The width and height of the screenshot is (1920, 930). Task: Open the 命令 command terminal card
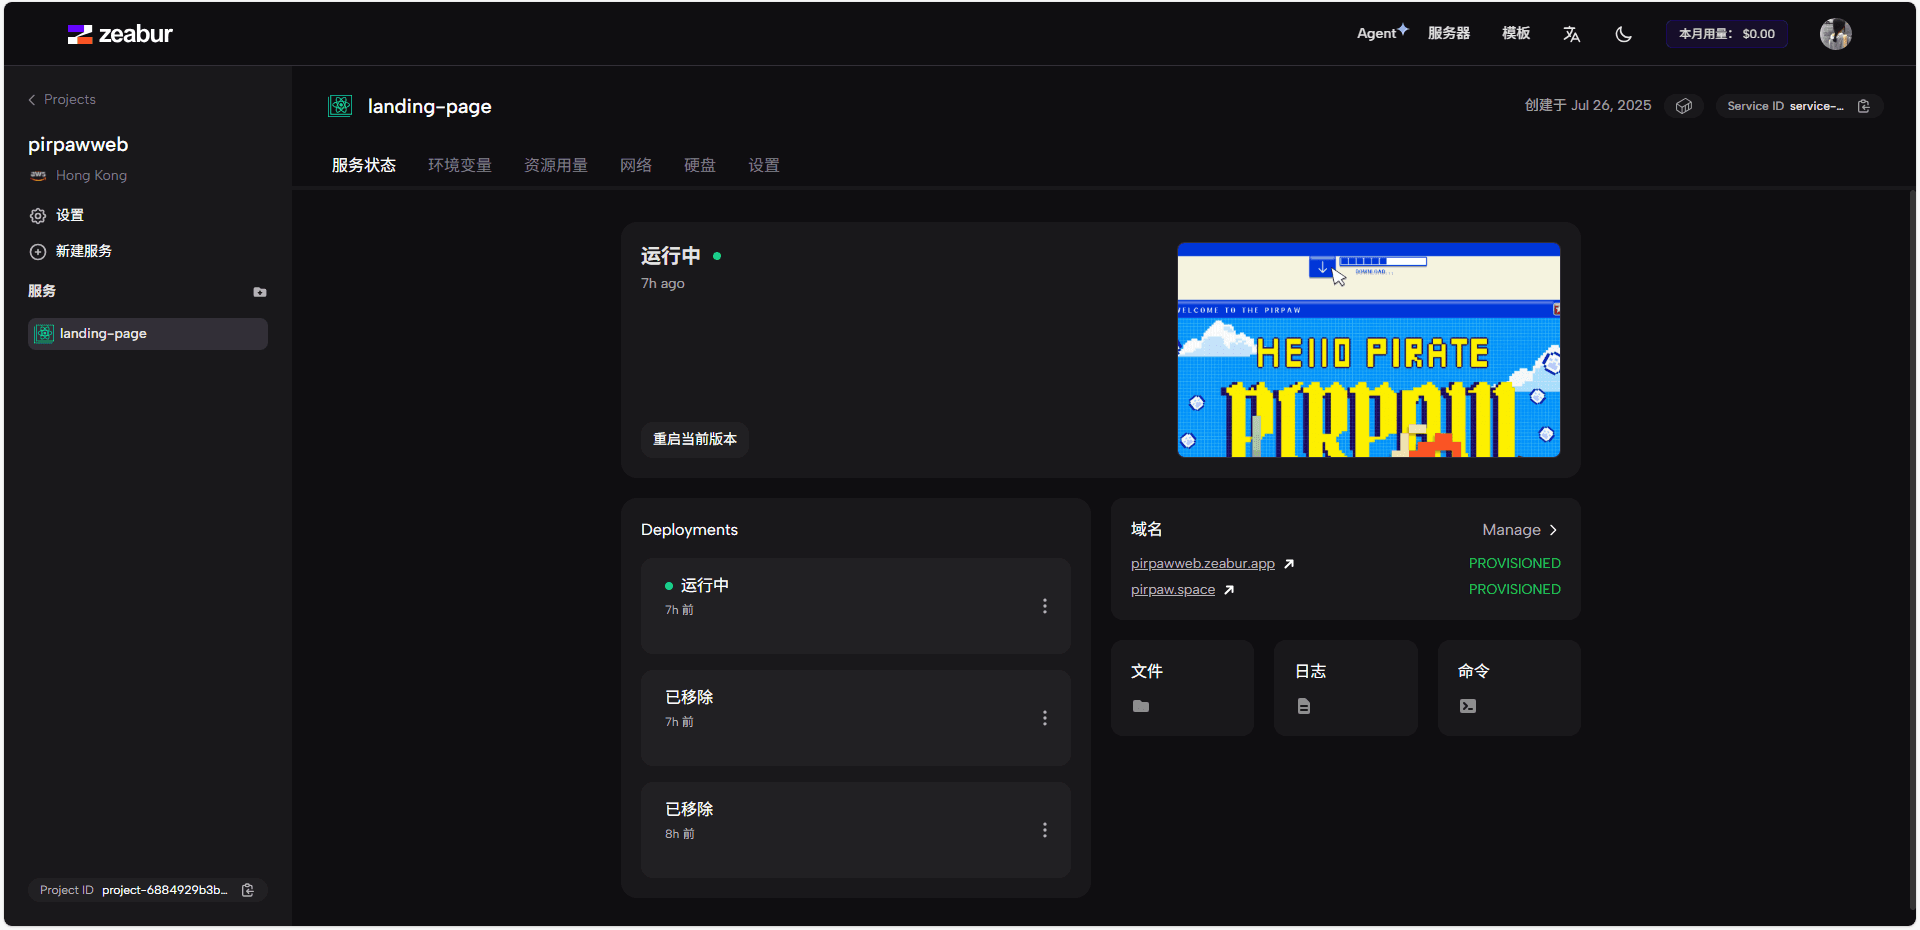1509,688
